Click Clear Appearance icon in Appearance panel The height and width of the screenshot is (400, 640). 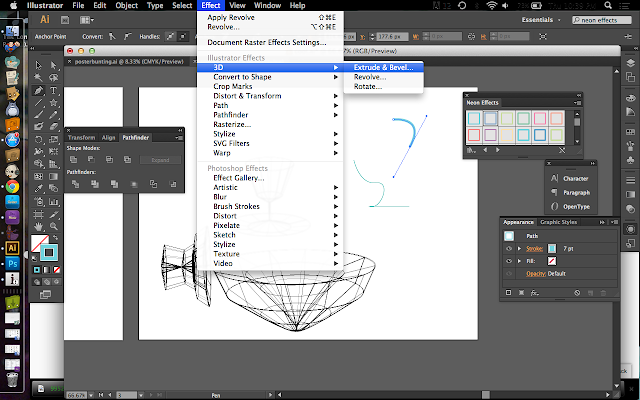tap(577, 293)
